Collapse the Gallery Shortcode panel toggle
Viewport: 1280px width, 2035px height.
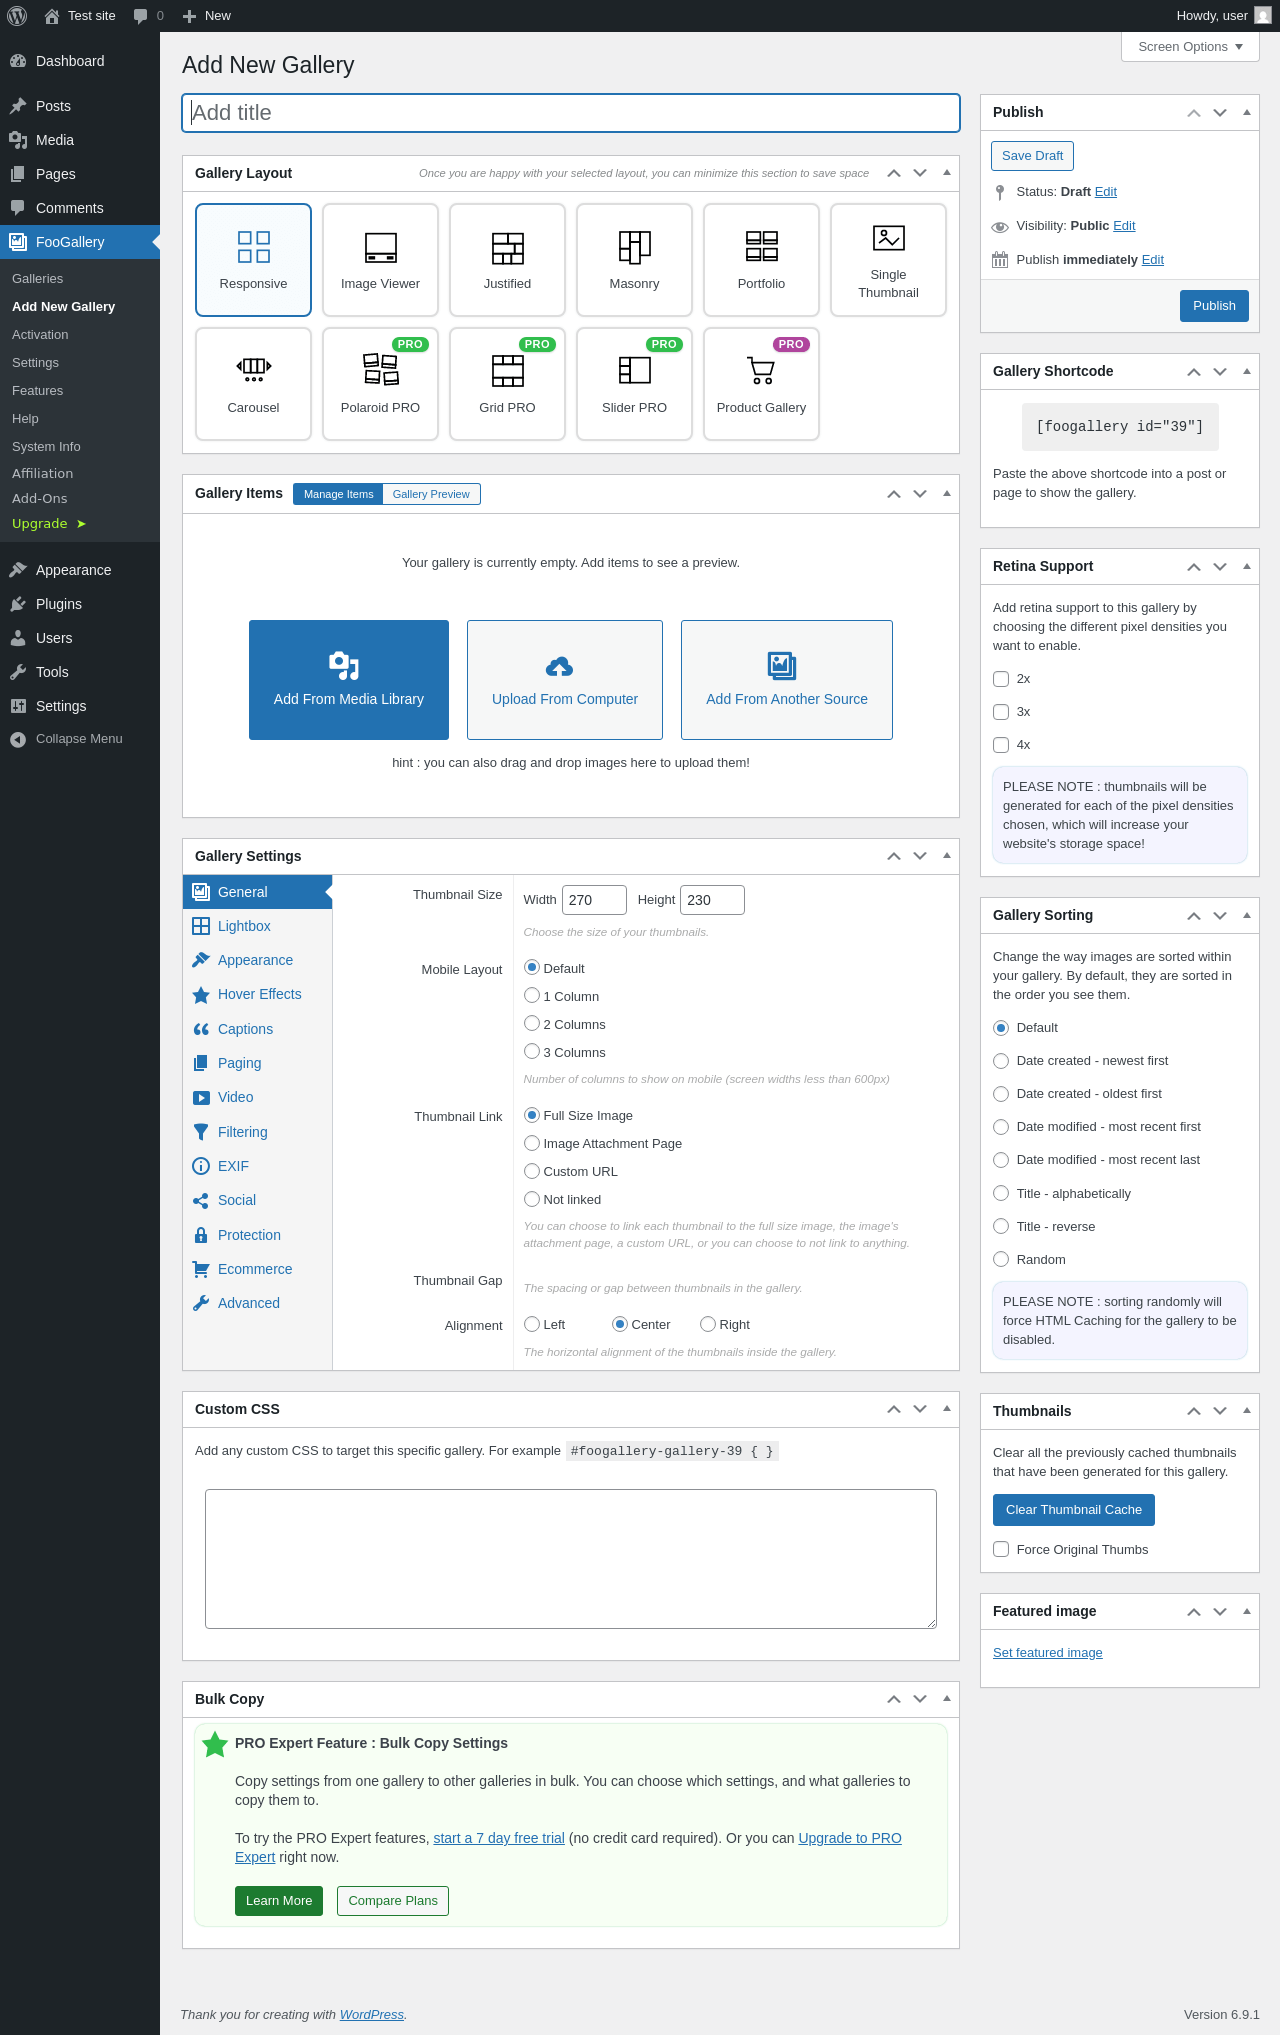click(x=1247, y=371)
